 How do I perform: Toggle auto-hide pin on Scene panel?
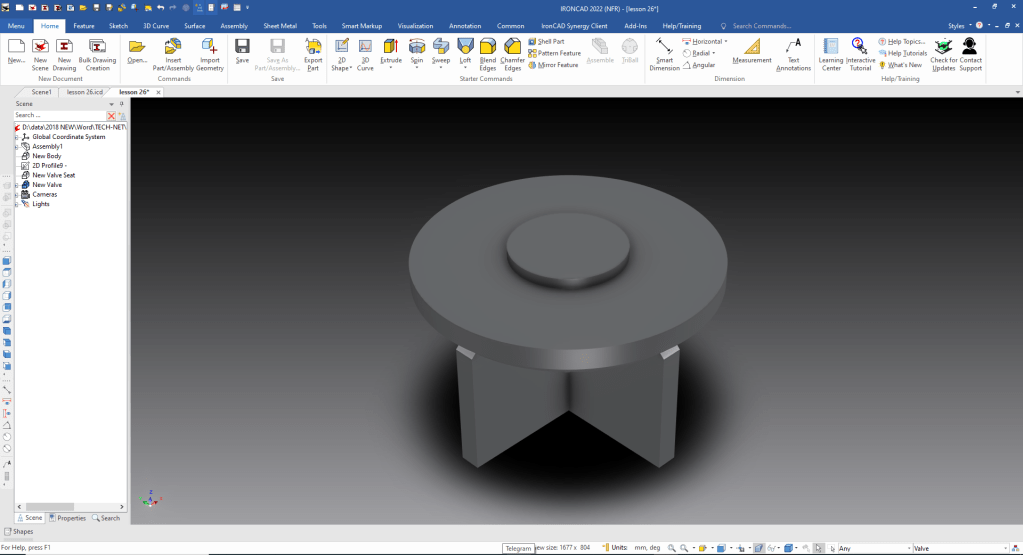click(122, 103)
